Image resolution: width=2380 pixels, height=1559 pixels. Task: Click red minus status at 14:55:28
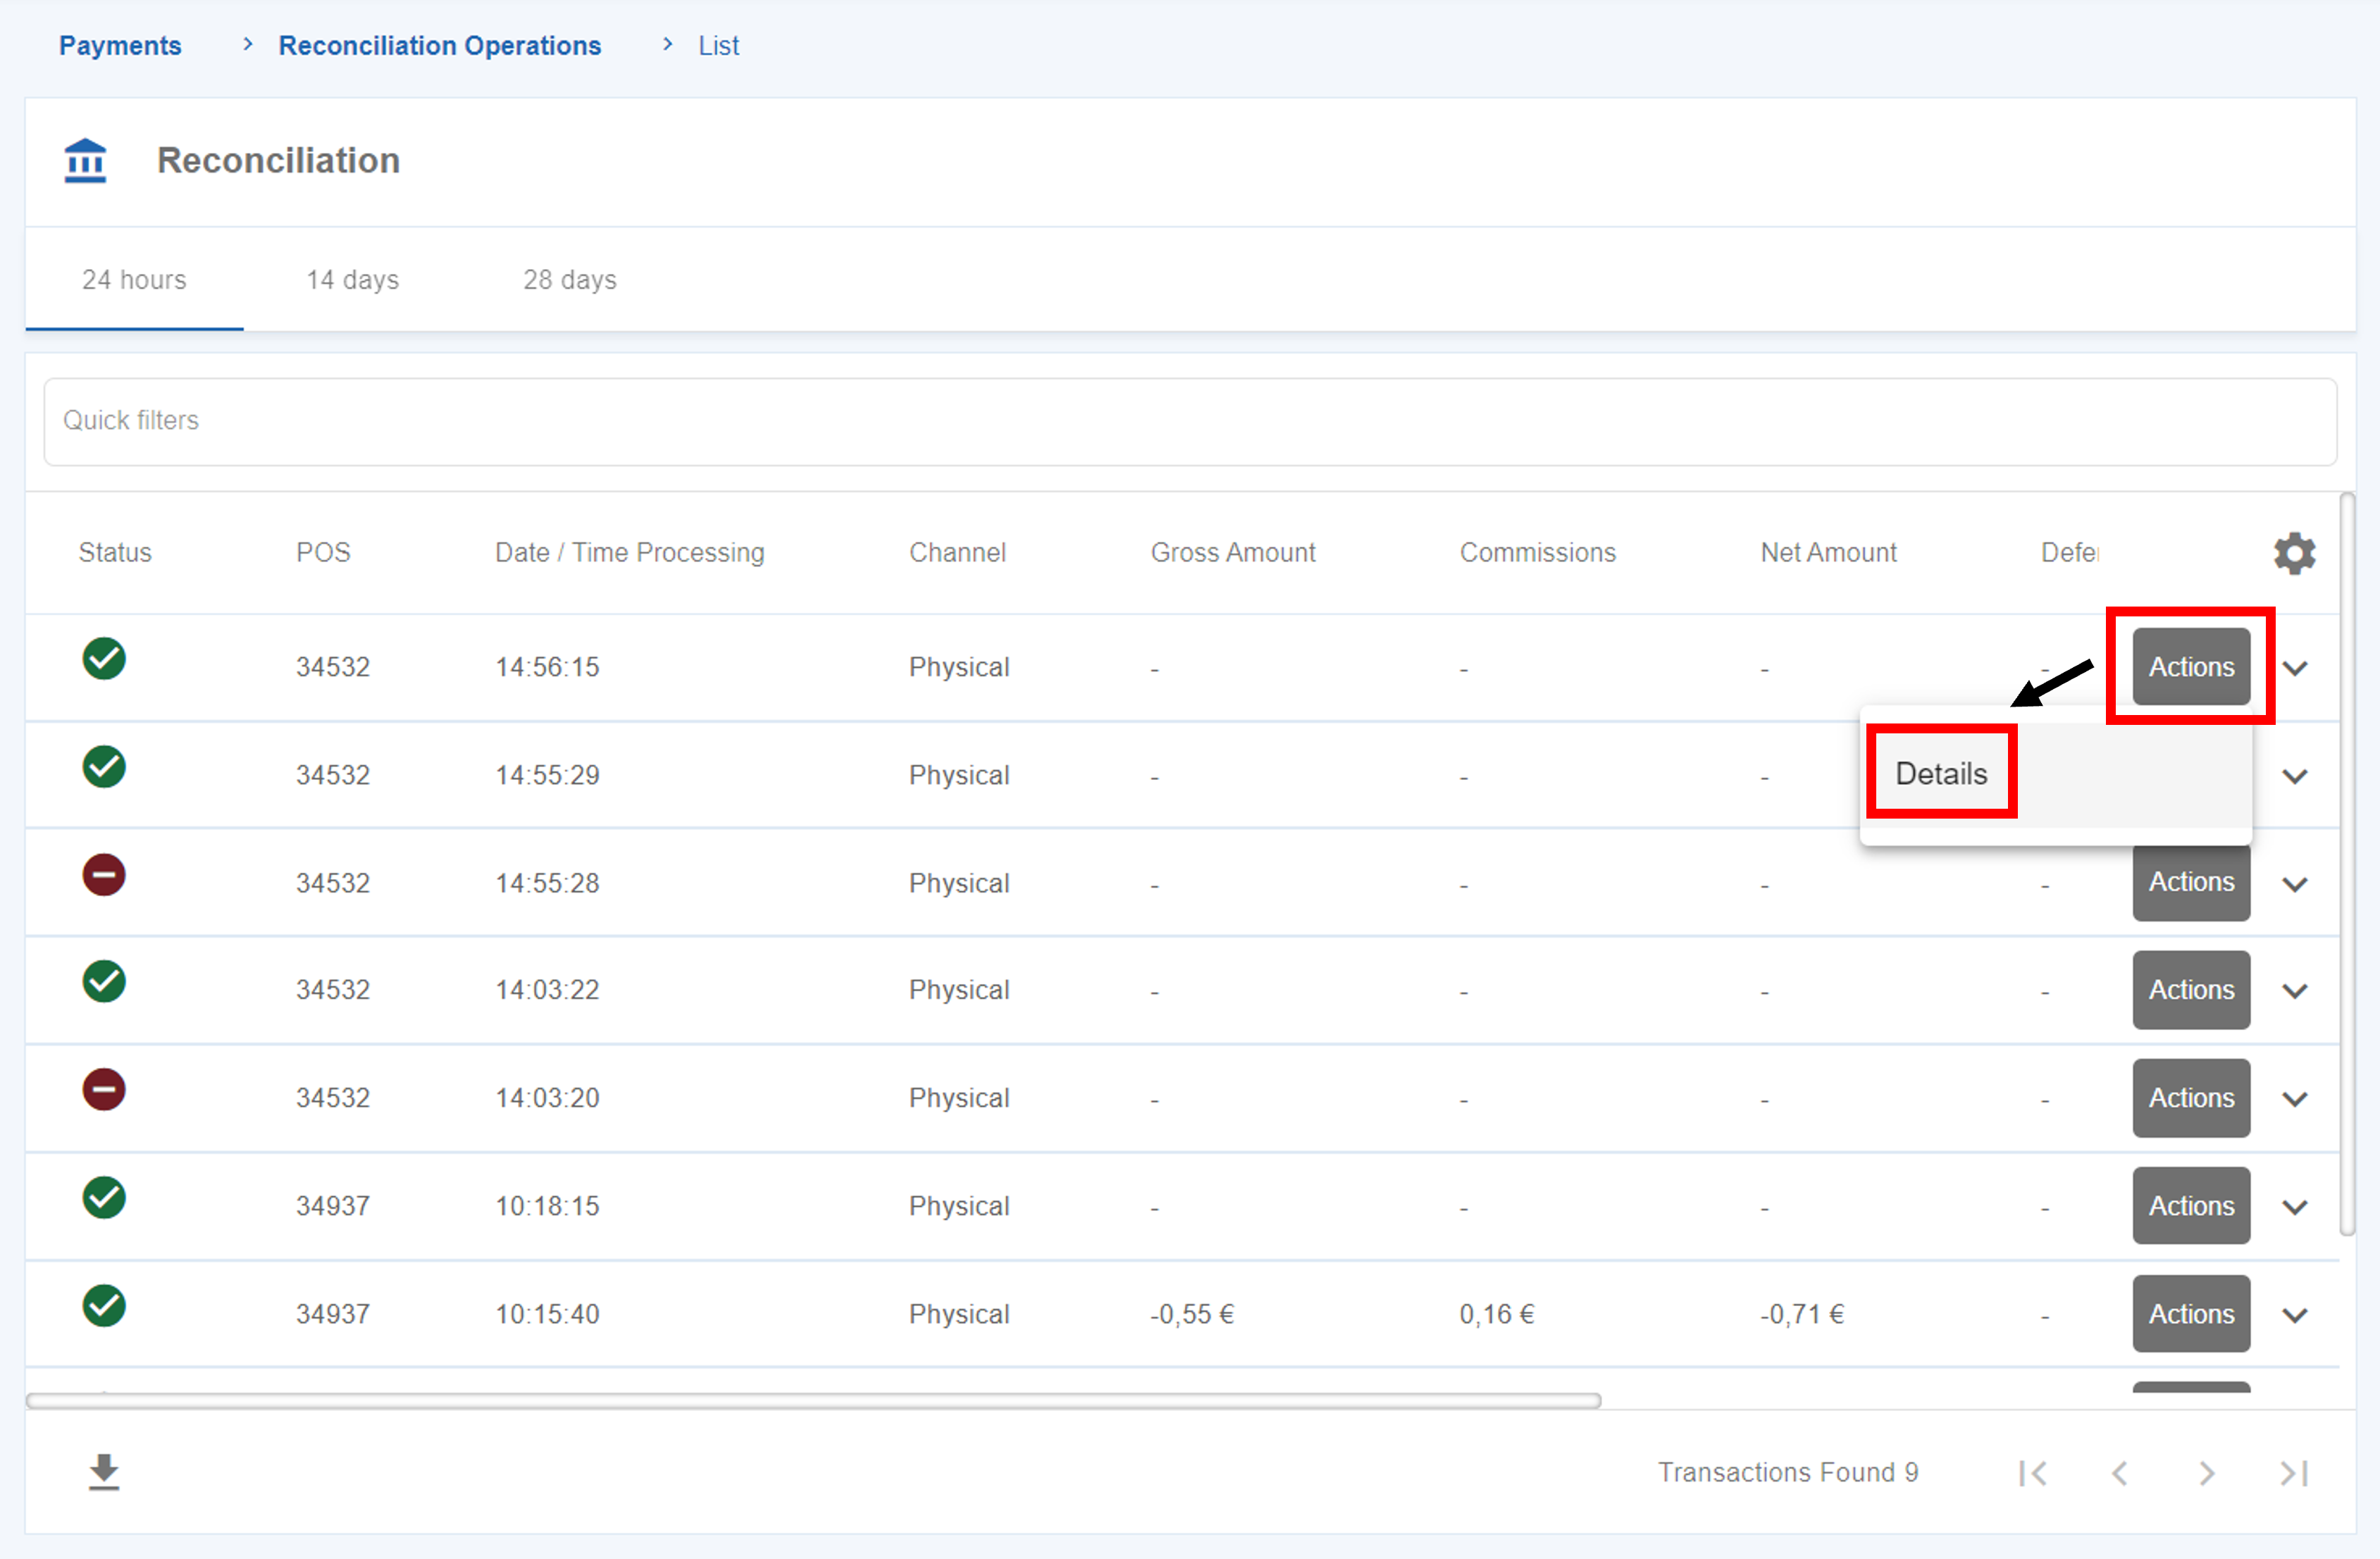click(x=104, y=875)
